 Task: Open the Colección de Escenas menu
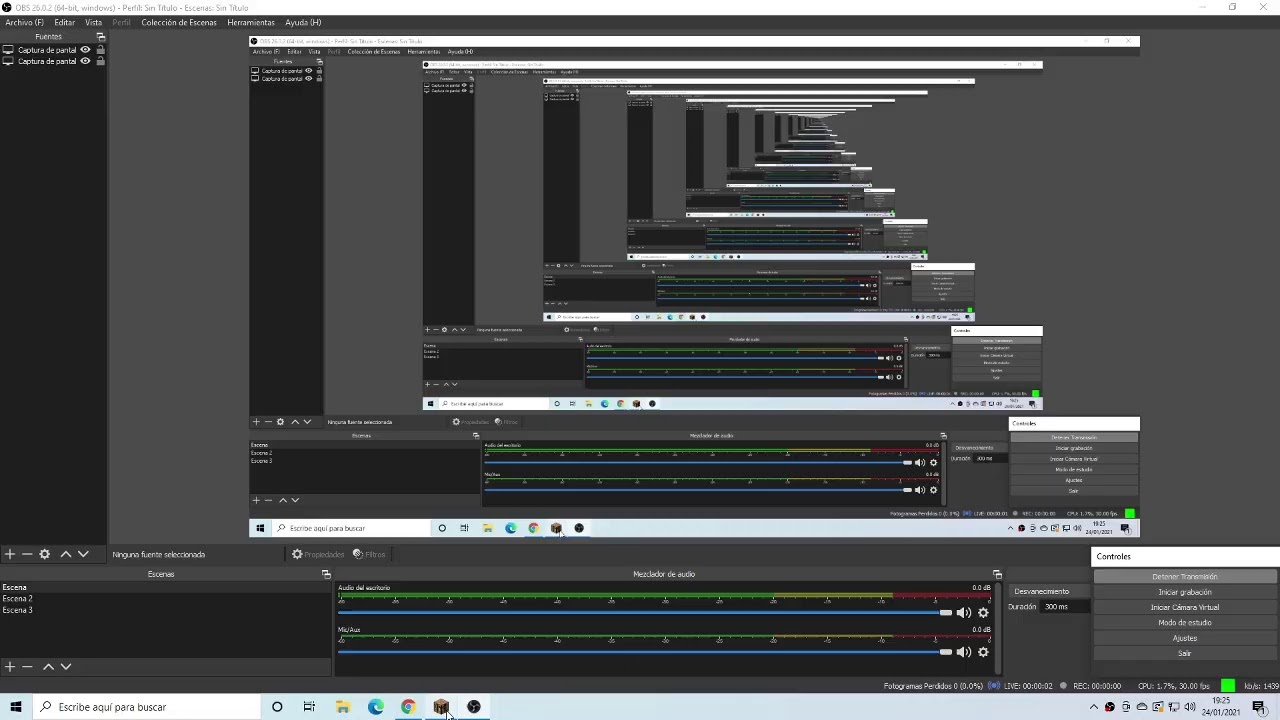click(179, 22)
